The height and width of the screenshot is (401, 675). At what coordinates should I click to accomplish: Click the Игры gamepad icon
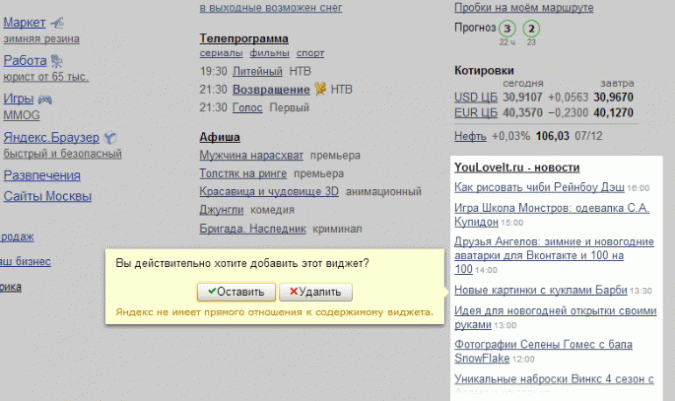(45, 99)
